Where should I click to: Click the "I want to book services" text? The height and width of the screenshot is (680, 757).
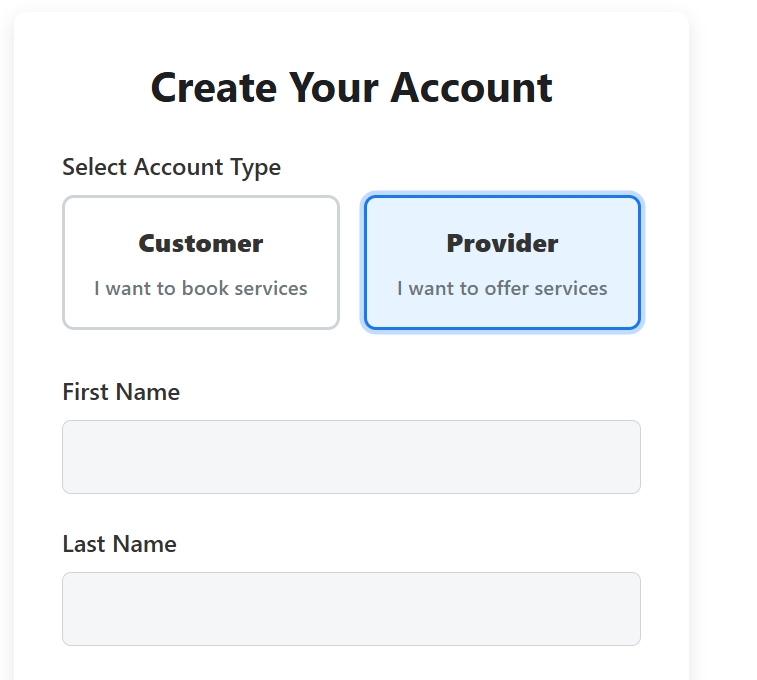coord(200,289)
